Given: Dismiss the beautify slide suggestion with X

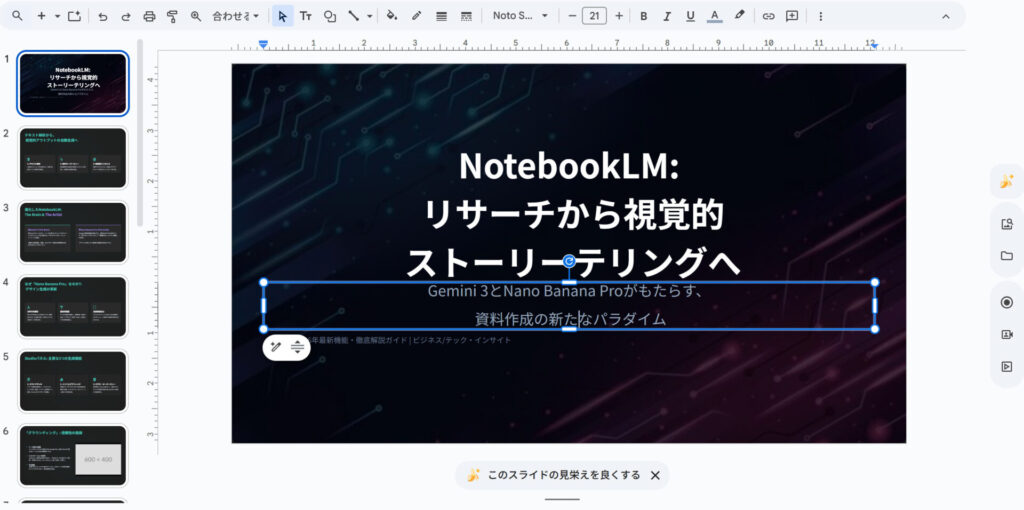Looking at the screenshot, I should 656,475.
